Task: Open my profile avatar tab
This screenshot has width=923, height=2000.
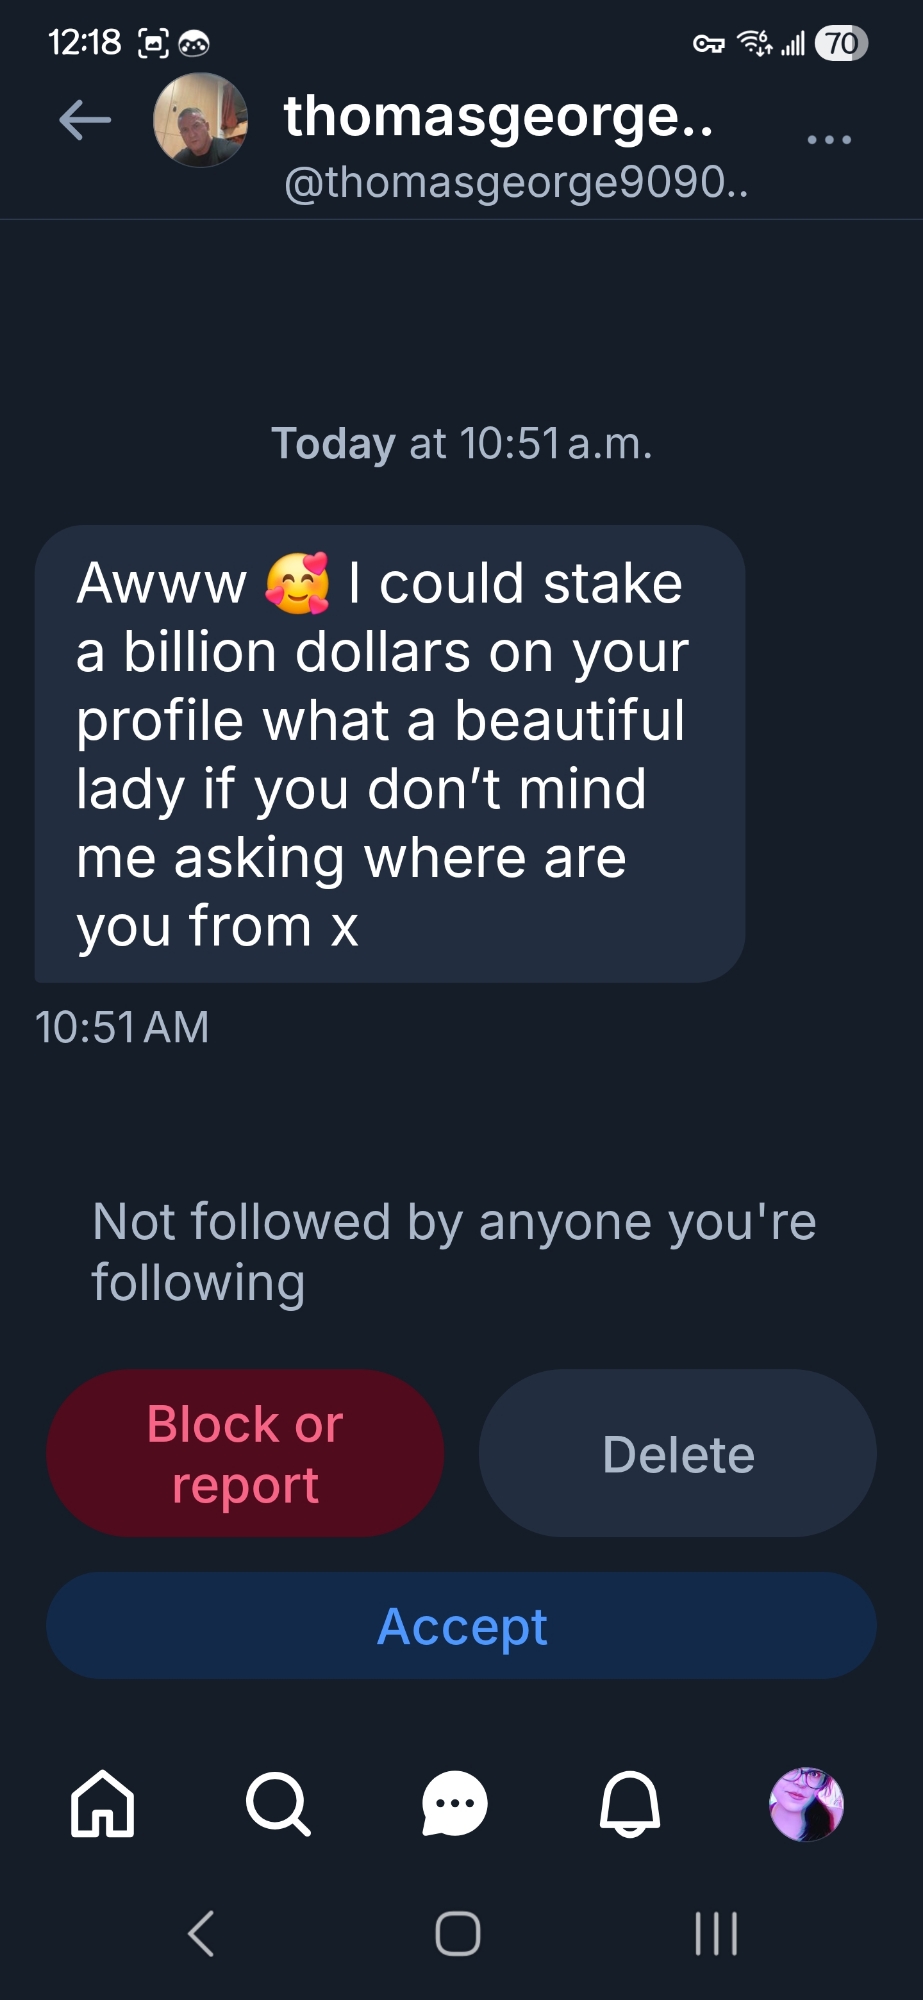Action: (806, 1804)
